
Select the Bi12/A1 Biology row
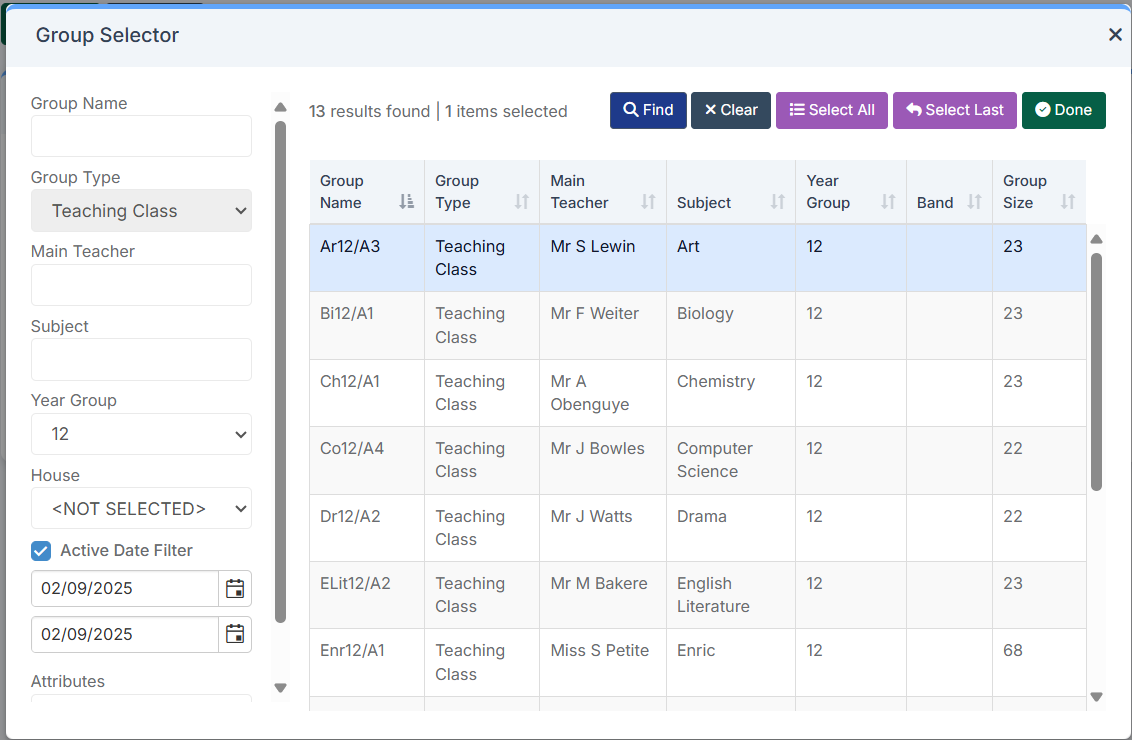697,326
